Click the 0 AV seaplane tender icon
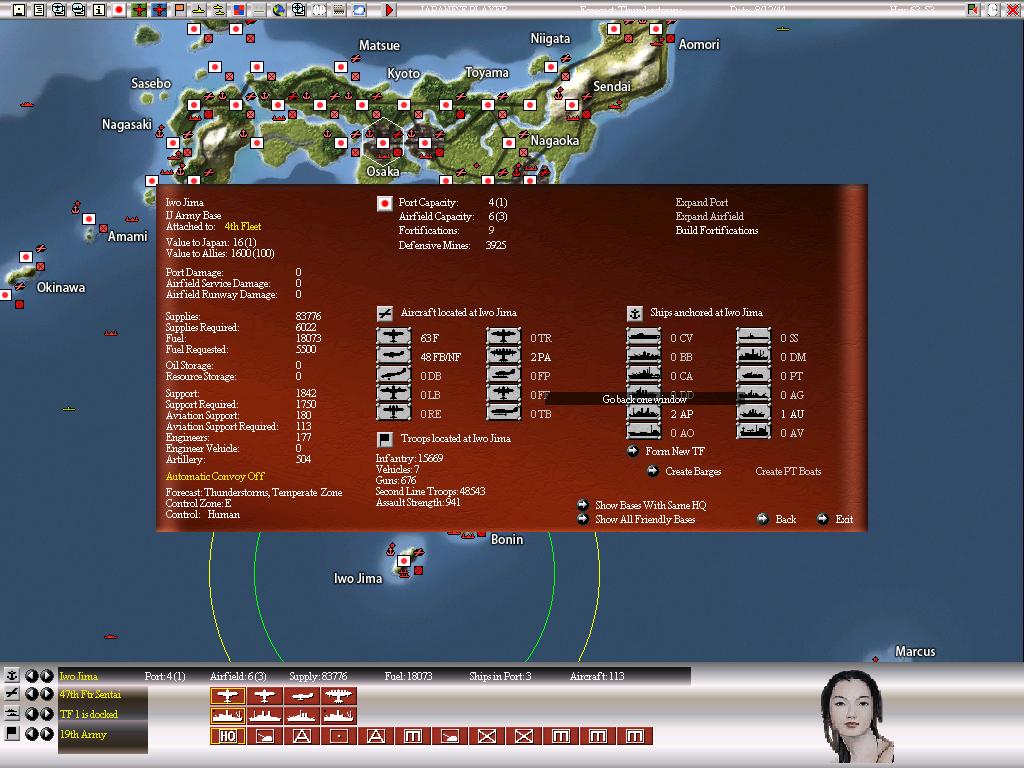Screen dimensions: 1024x768 (x=754, y=432)
